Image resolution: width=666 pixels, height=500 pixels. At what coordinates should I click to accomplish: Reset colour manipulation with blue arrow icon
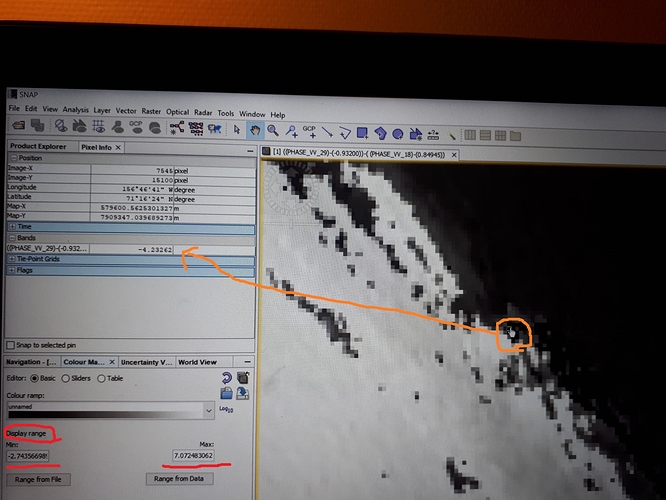pyautogui.click(x=226, y=378)
